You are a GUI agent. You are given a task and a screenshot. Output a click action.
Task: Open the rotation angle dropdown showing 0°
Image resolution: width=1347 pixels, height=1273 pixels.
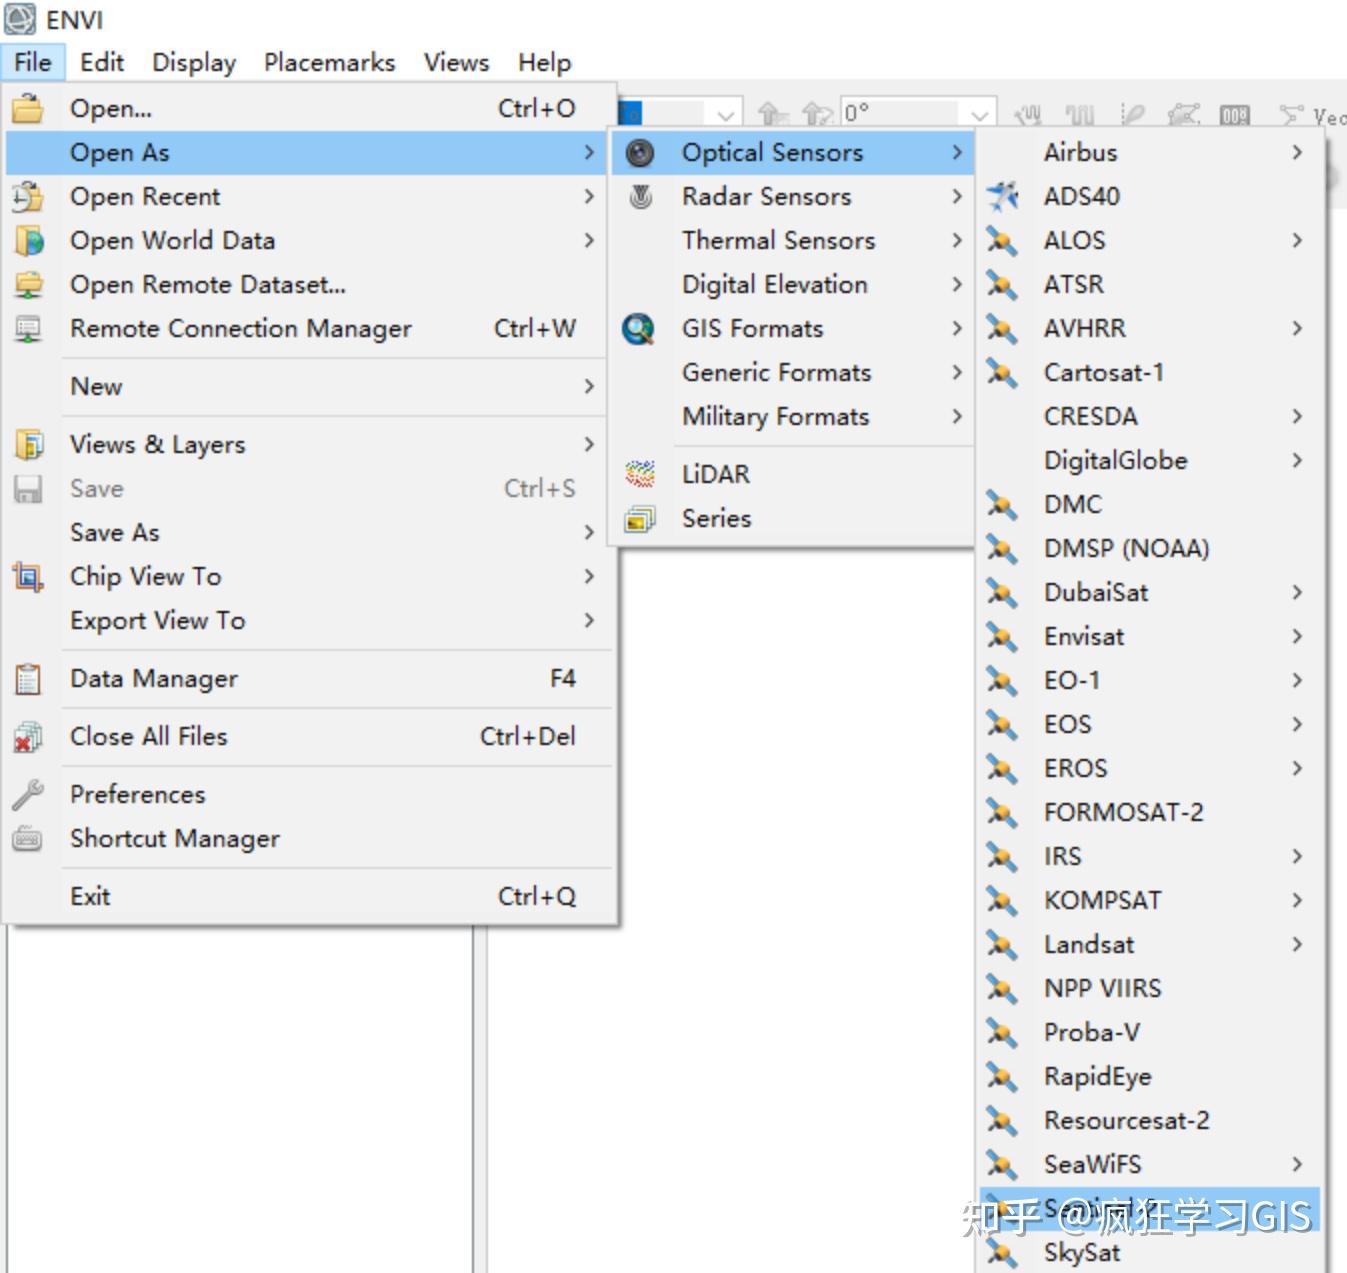(980, 113)
